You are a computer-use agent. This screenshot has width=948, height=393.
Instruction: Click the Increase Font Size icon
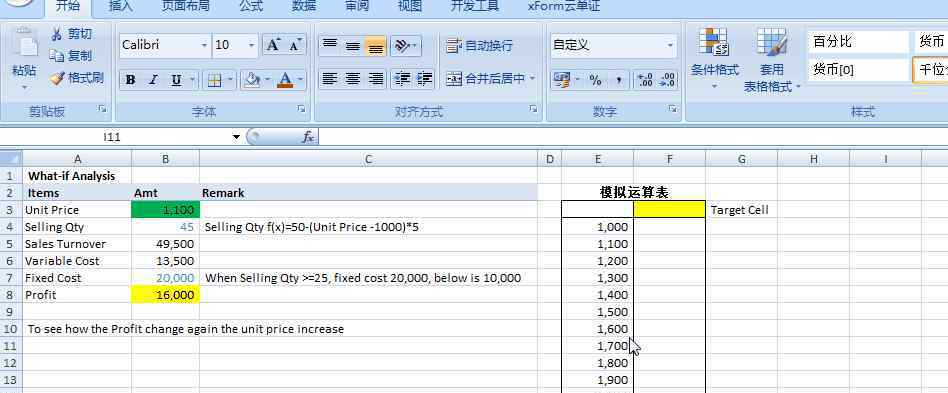pos(273,45)
